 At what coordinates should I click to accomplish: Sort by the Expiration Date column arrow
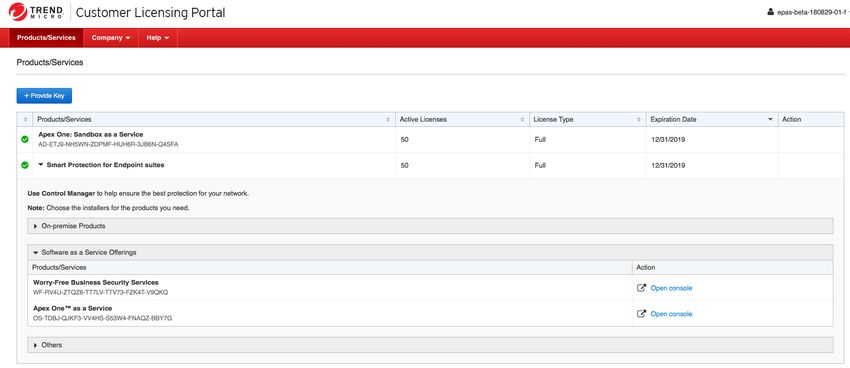(770, 119)
